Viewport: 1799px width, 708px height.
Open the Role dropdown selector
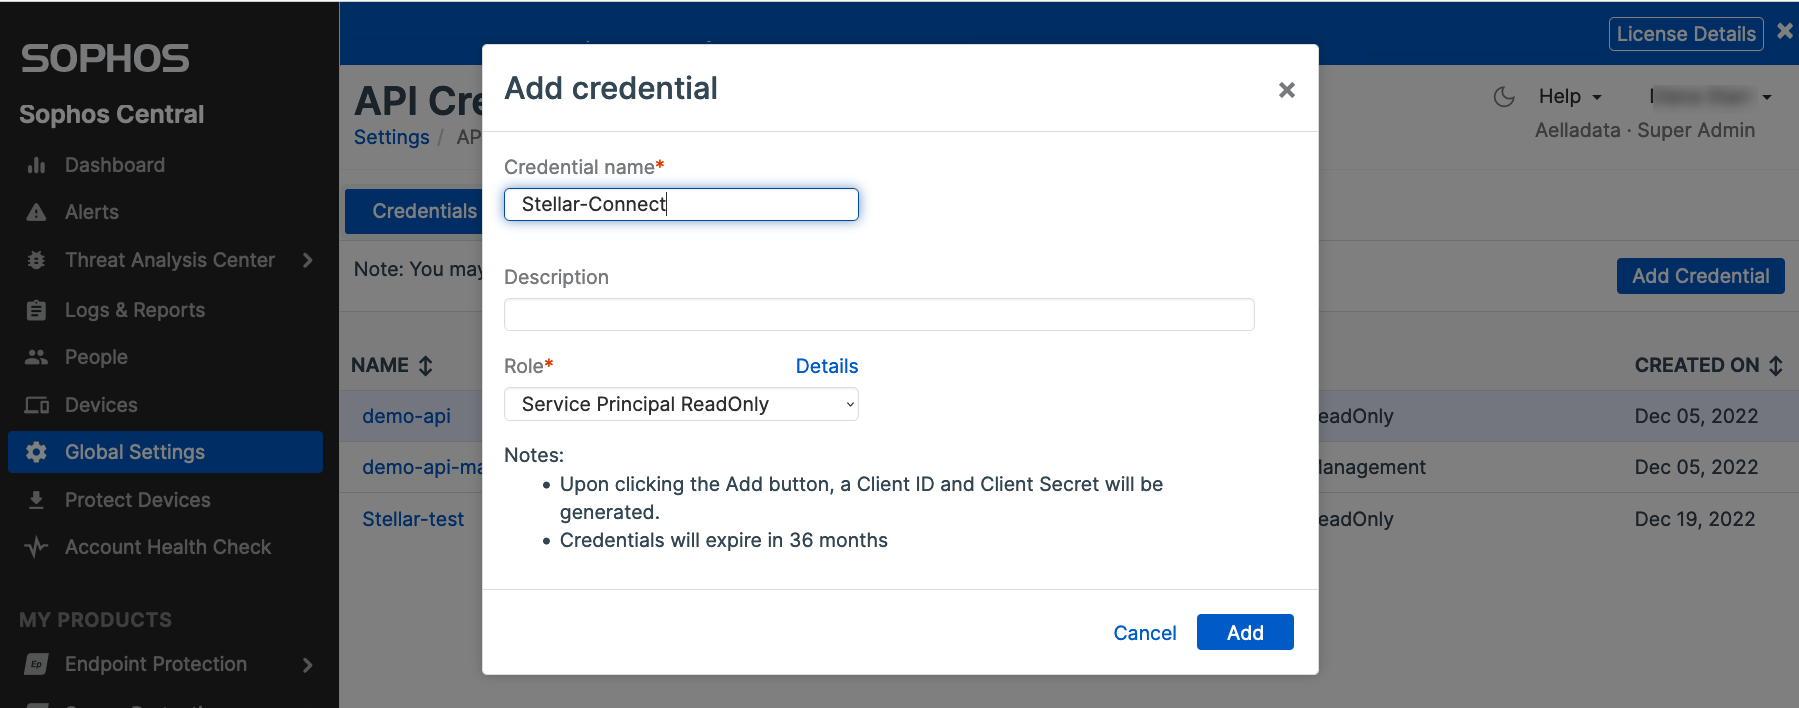click(x=681, y=404)
